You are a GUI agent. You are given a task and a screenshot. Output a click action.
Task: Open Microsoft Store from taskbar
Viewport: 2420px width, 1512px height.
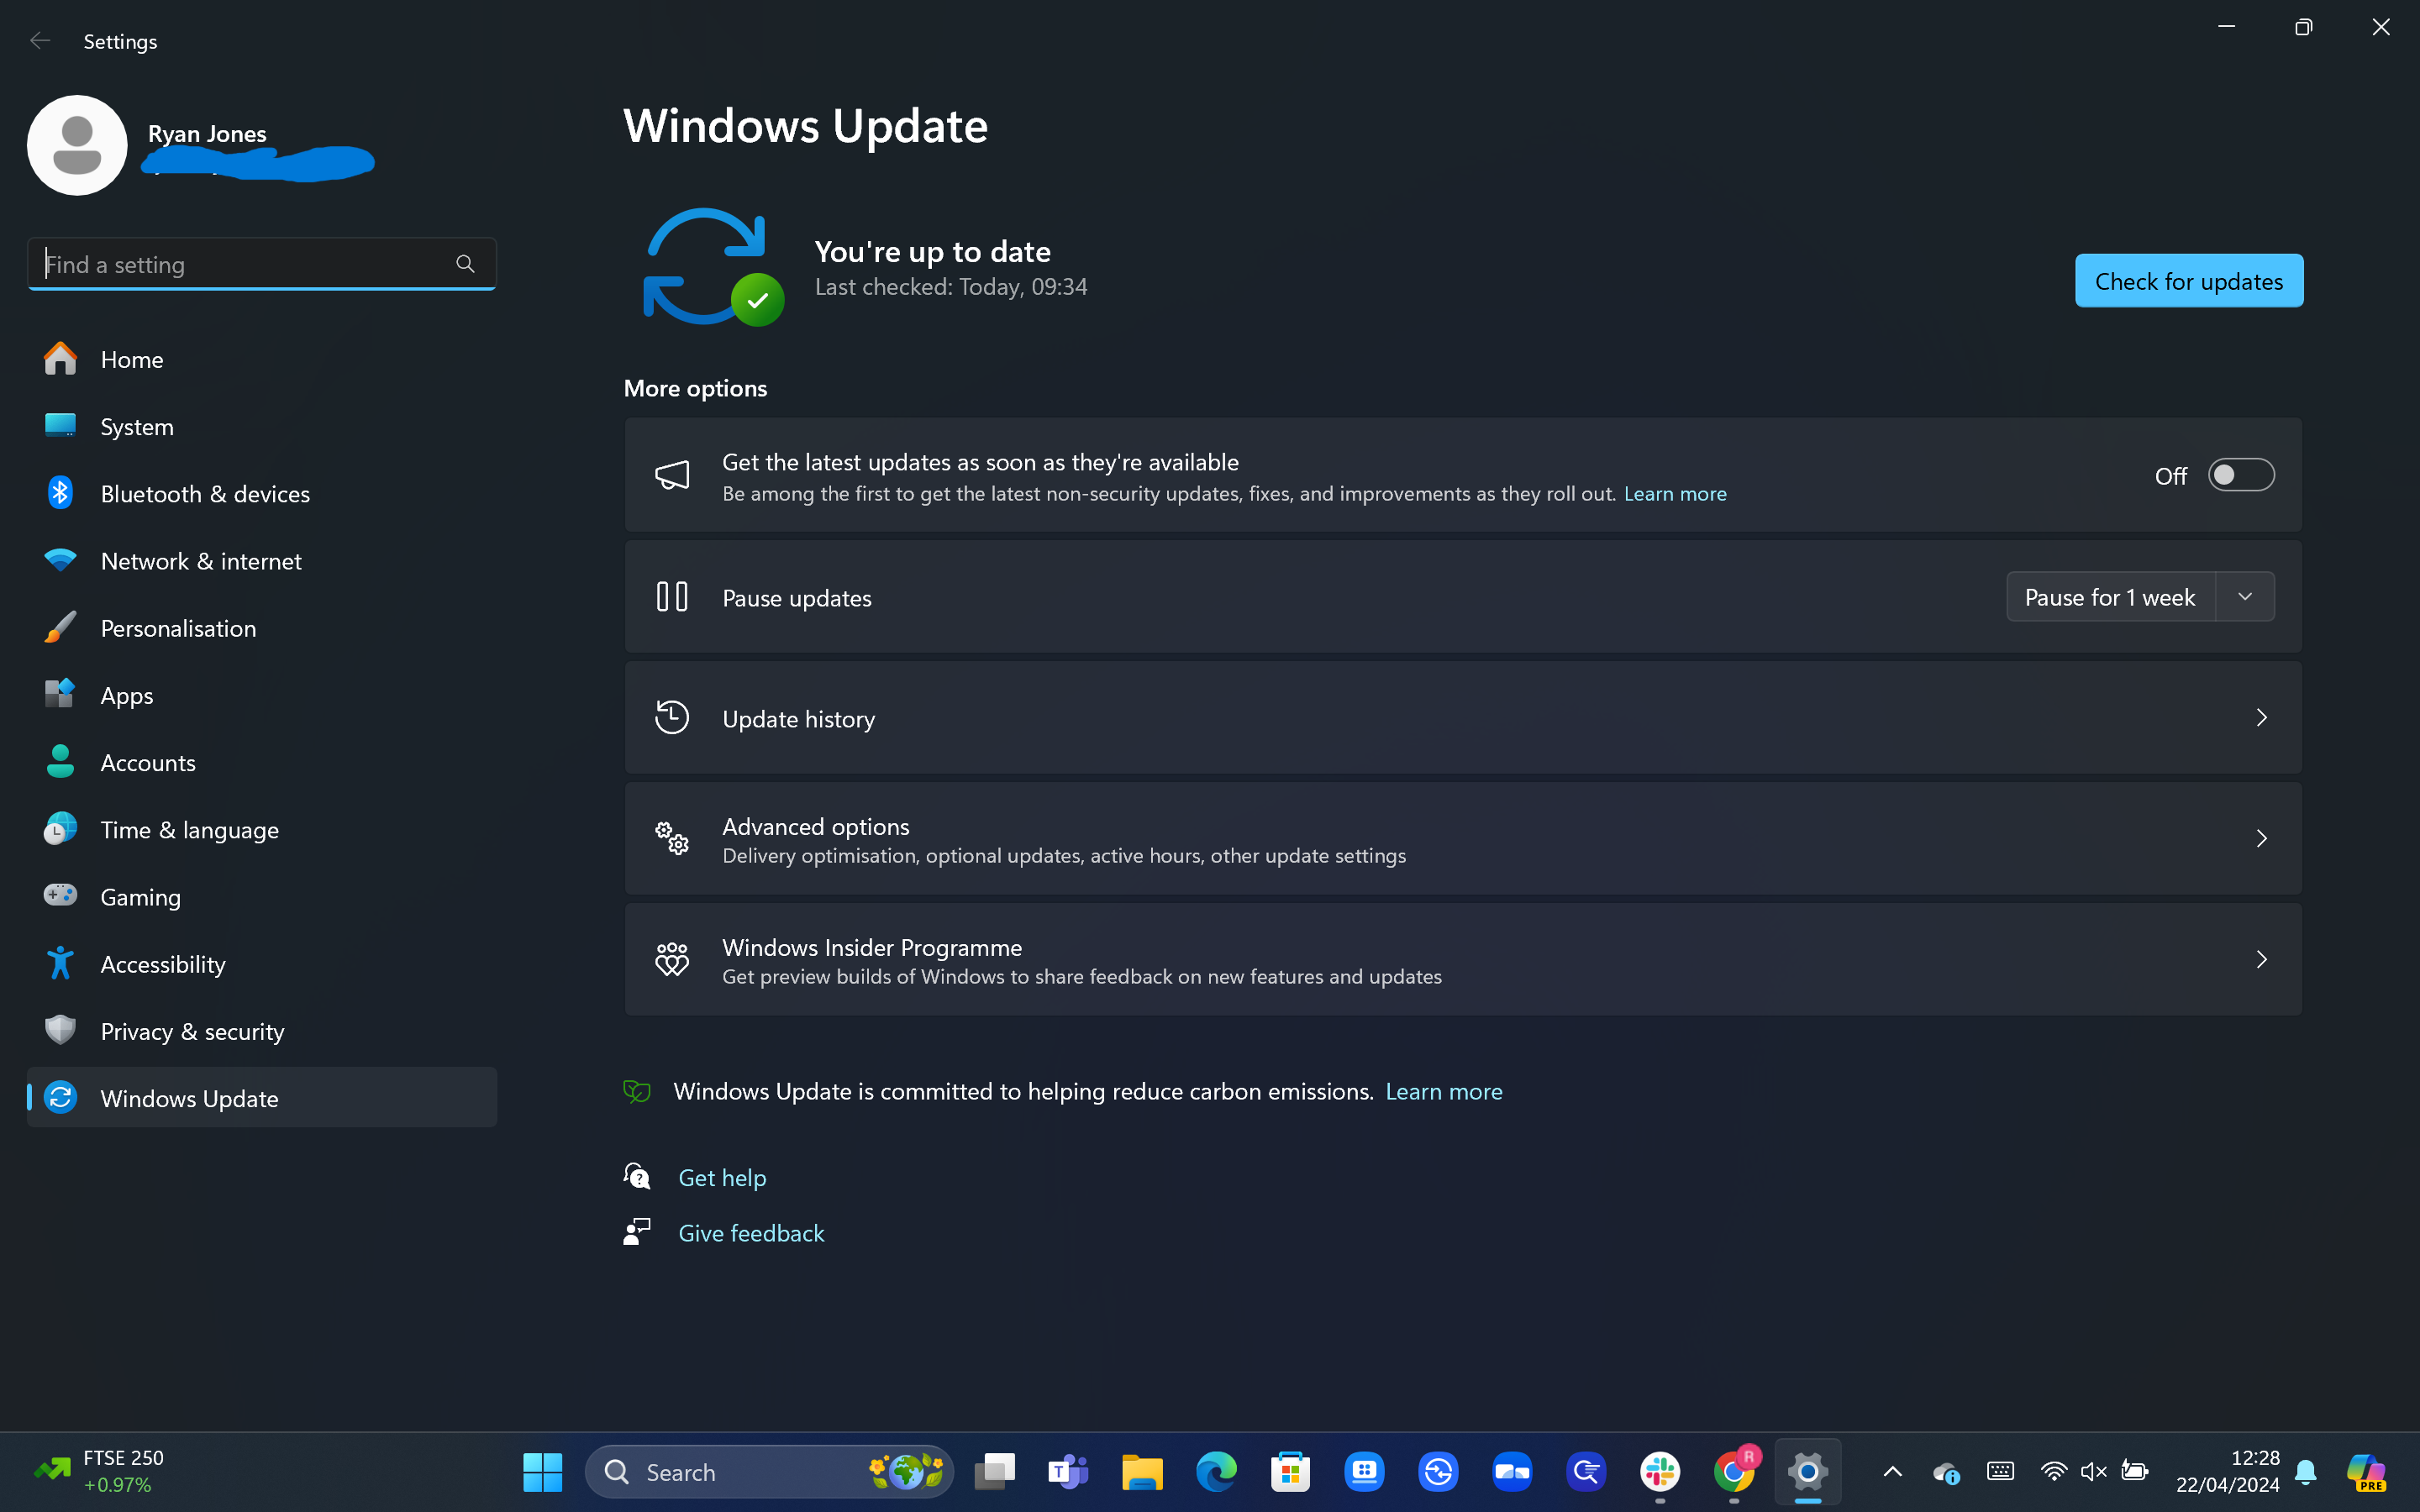pyautogui.click(x=1290, y=1472)
